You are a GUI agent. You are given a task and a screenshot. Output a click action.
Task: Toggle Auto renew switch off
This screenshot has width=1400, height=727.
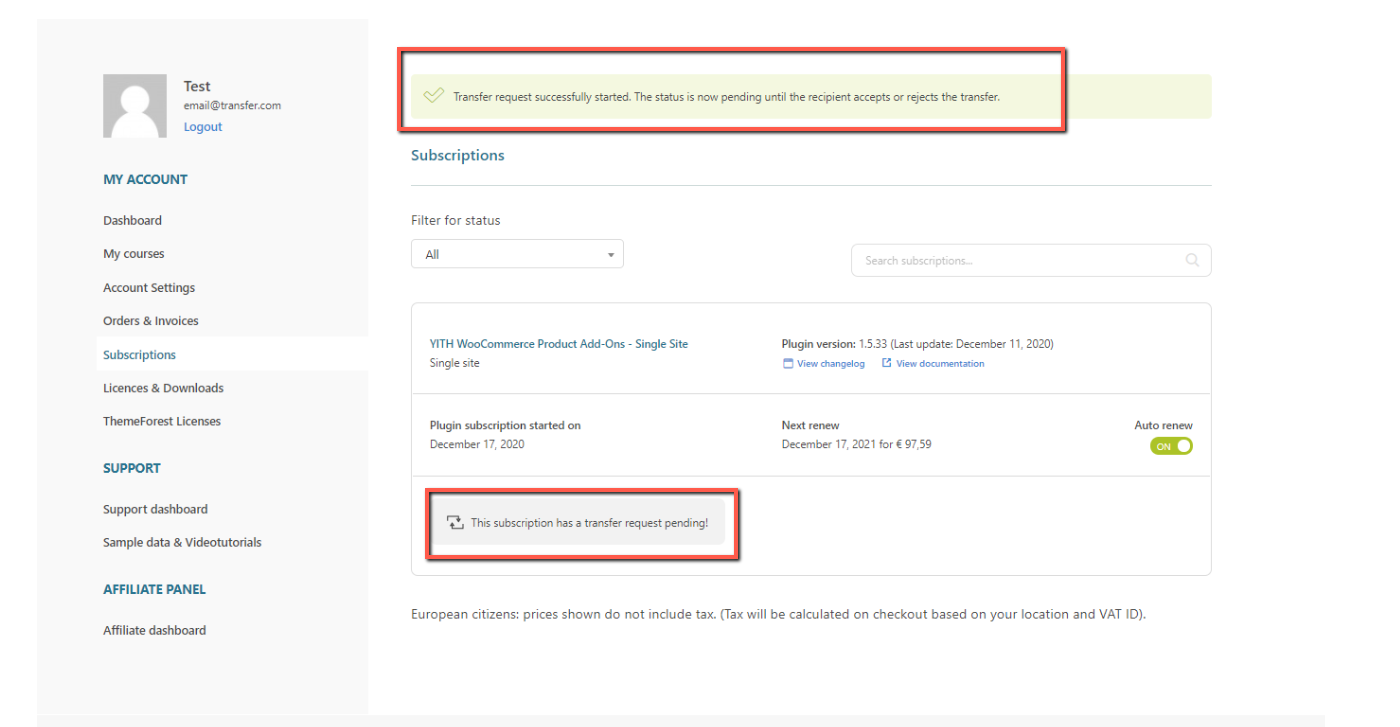click(1171, 447)
